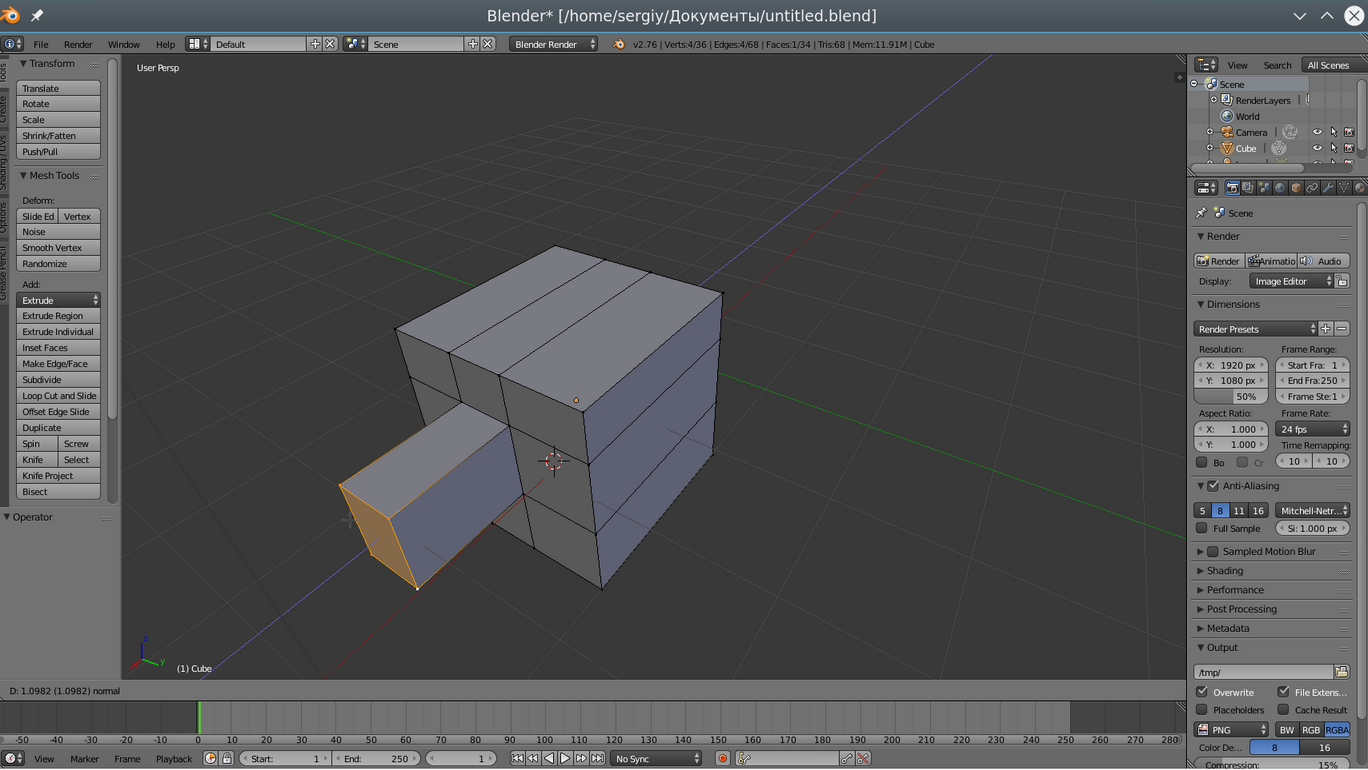1368x770 pixels.
Task: Click the Render Layers properties icon
Action: 1248,188
